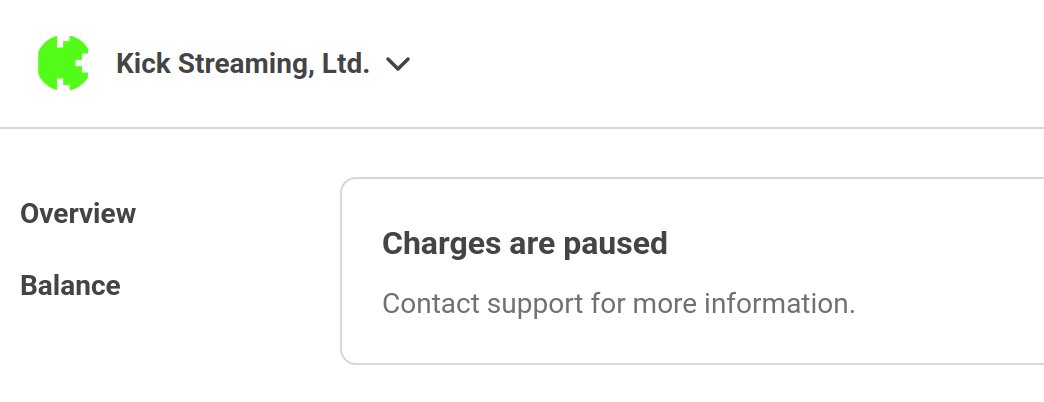1044x402 pixels.
Task: Switch to Overview in the left sidebar
Action: click(78, 213)
